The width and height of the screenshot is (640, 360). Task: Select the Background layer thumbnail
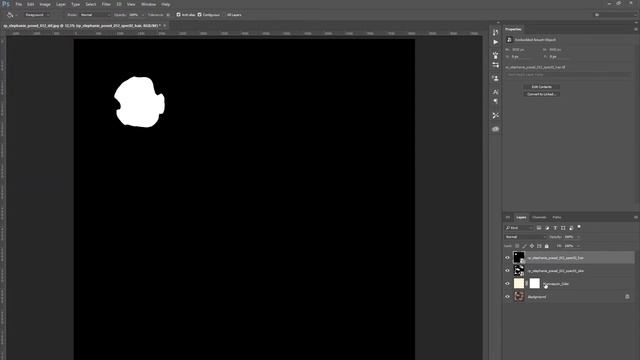click(x=519, y=296)
